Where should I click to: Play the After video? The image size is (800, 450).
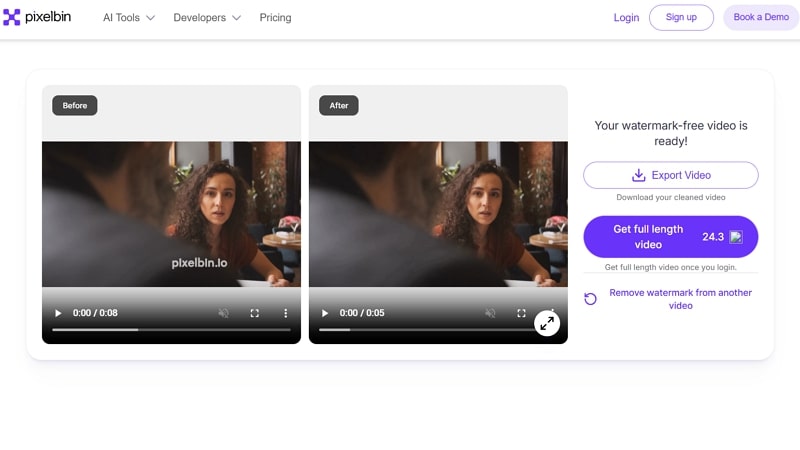(x=324, y=313)
